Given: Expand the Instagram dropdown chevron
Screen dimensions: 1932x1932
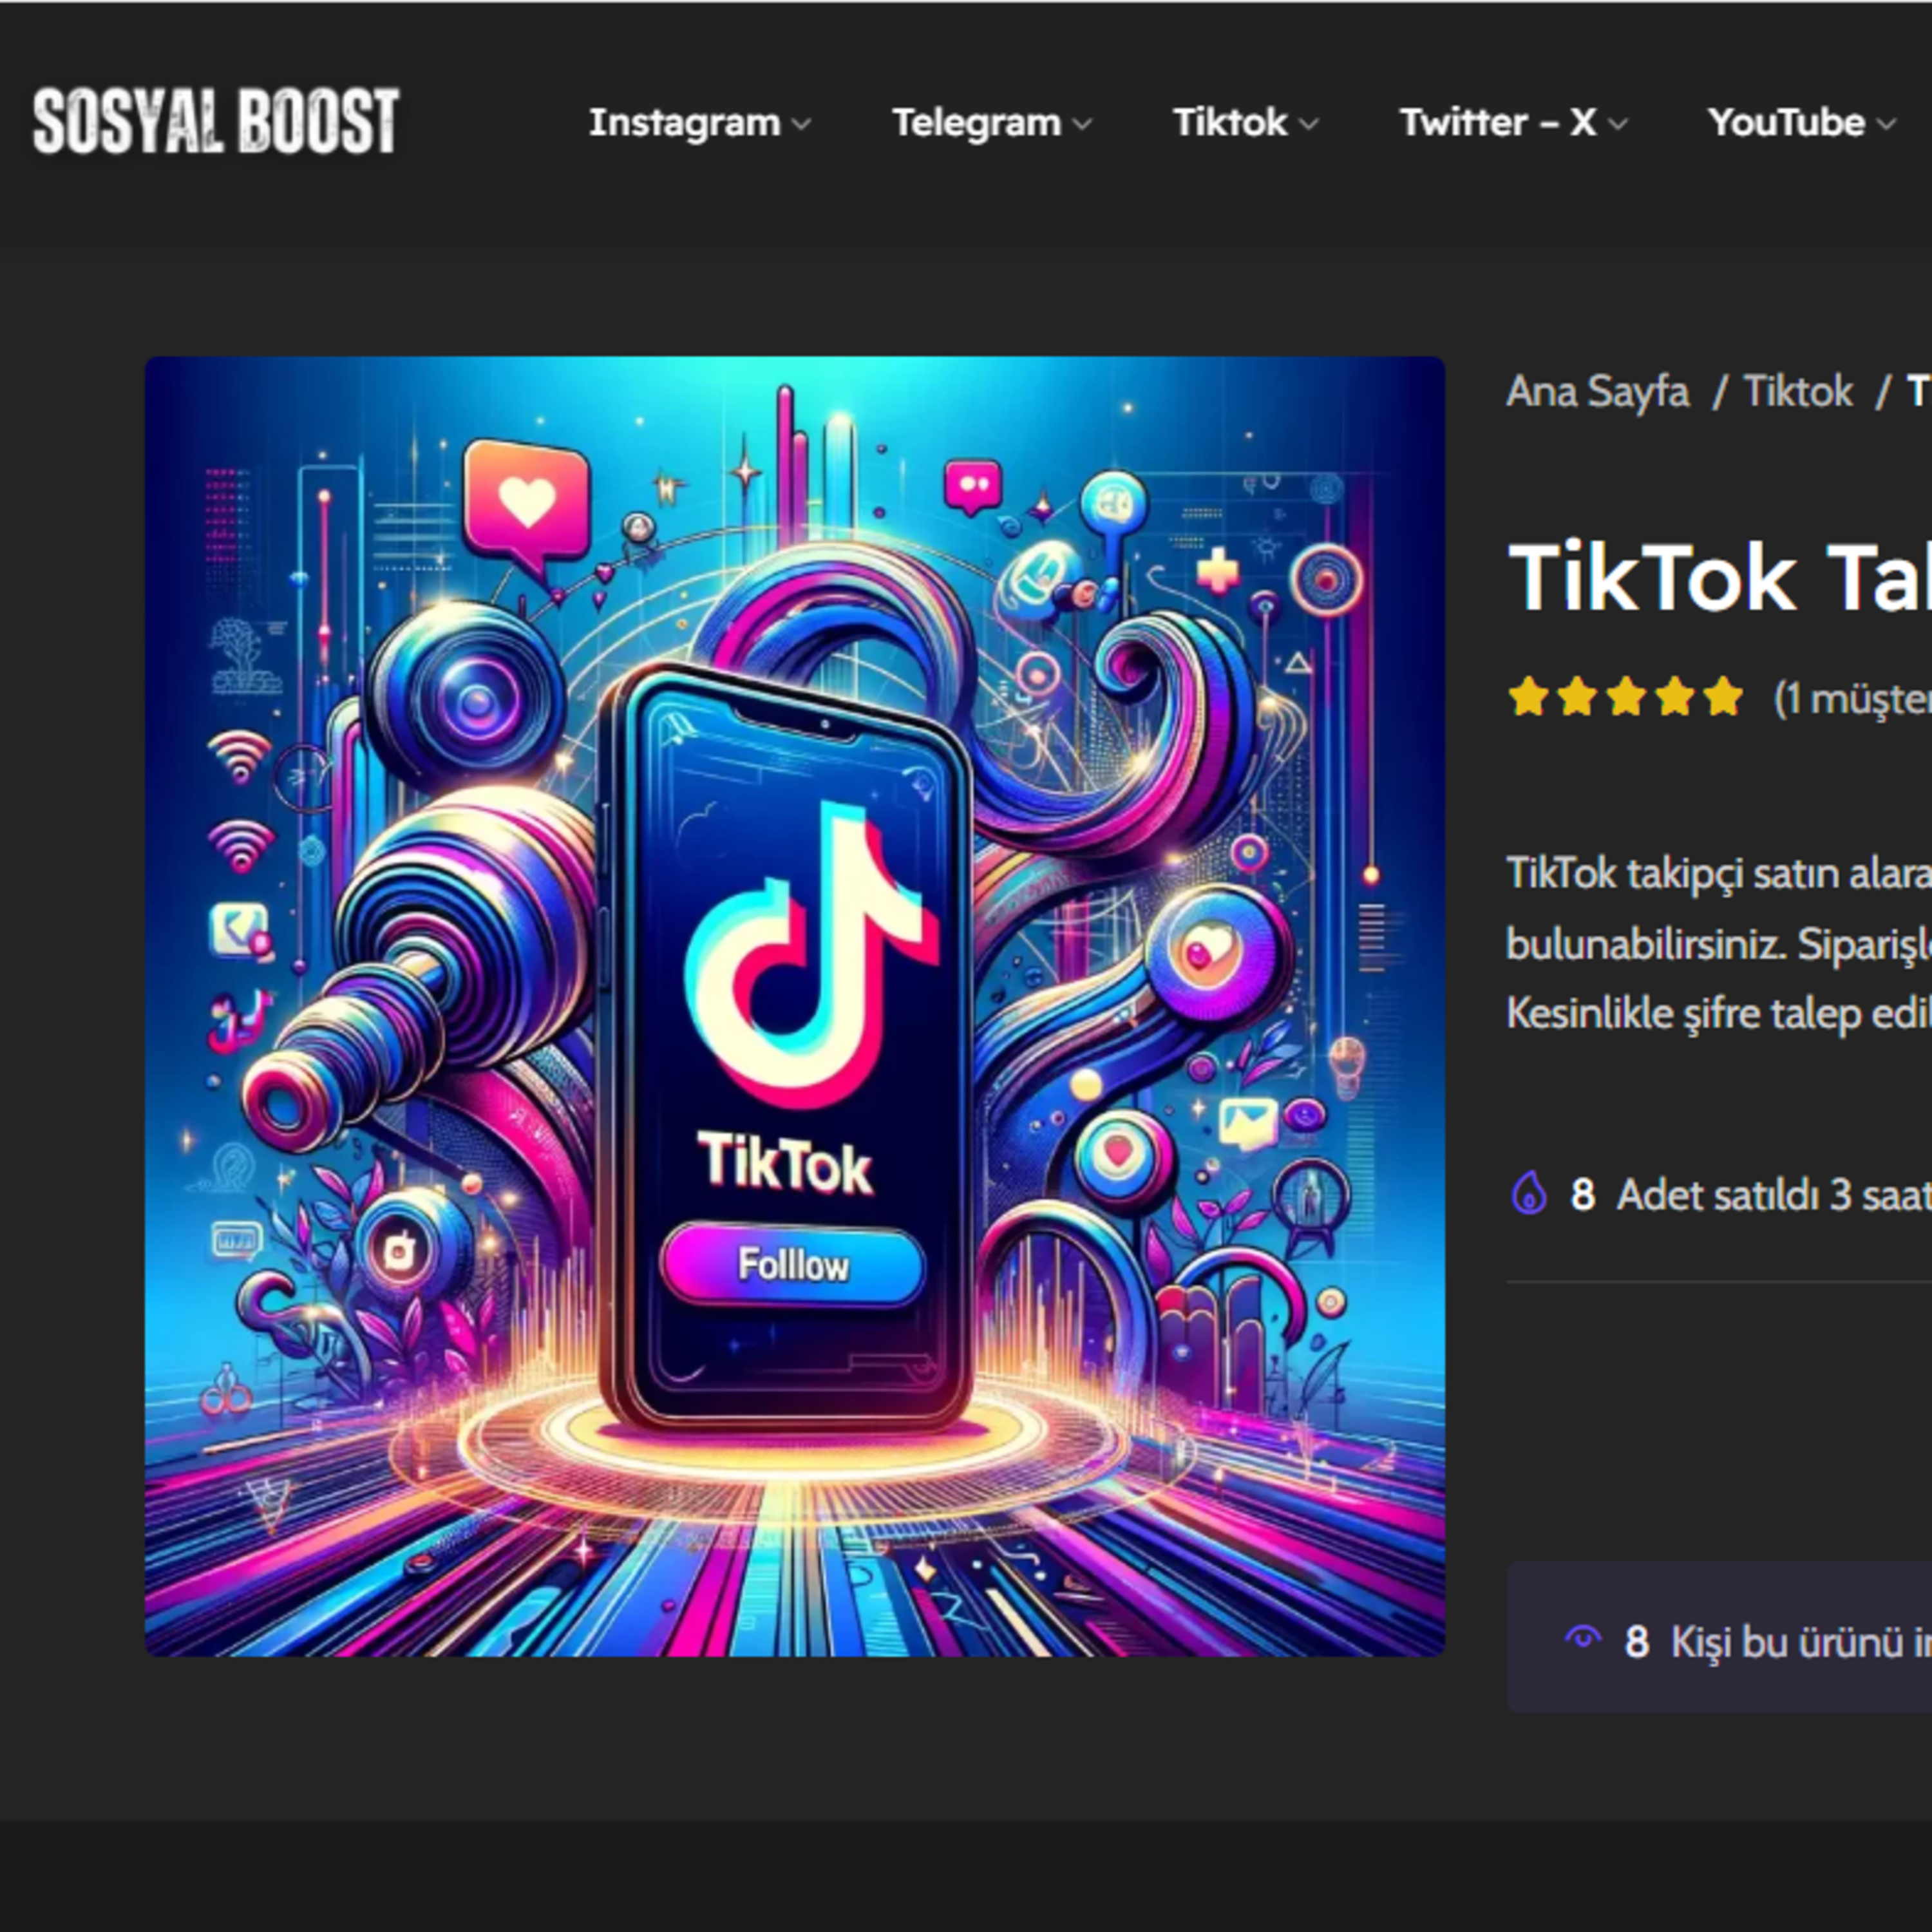Looking at the screenshot, I should (x=801, y=125).
